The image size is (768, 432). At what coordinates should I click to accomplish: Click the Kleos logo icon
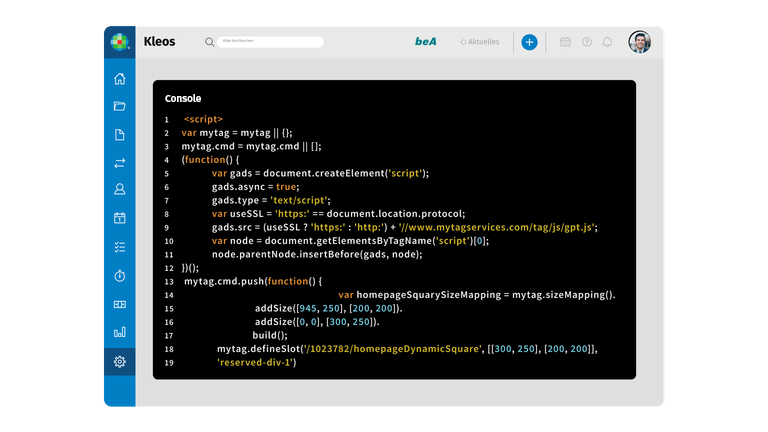coord(120,42)
